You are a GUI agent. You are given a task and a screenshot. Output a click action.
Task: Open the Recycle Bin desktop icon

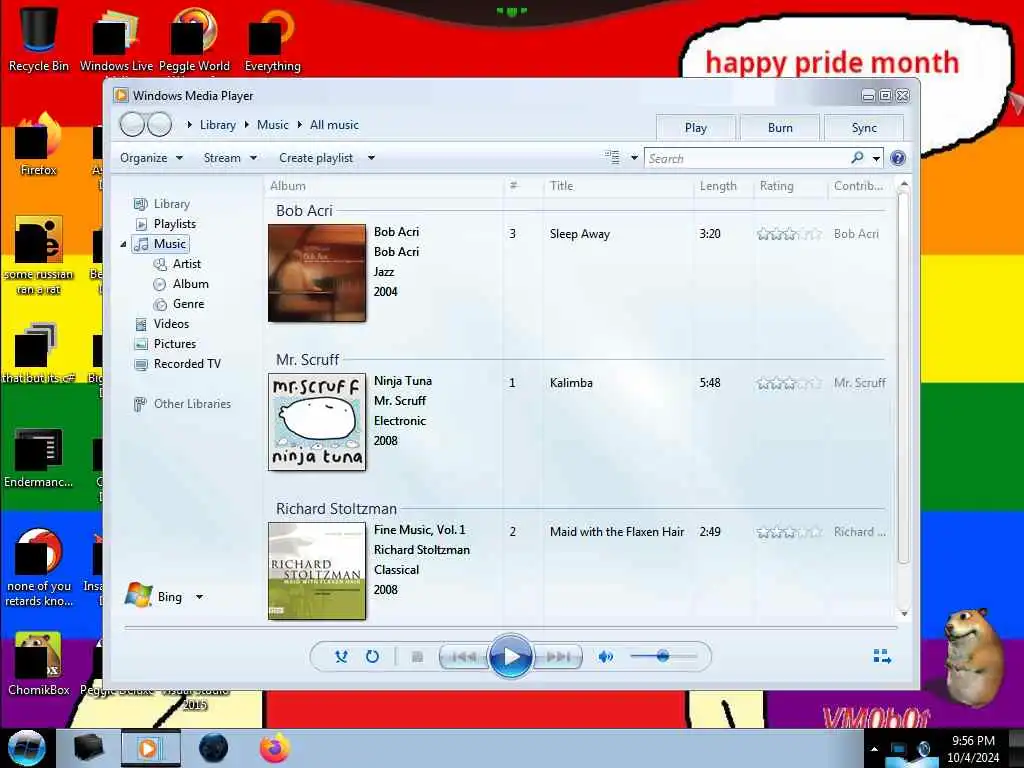coord(39,38)
